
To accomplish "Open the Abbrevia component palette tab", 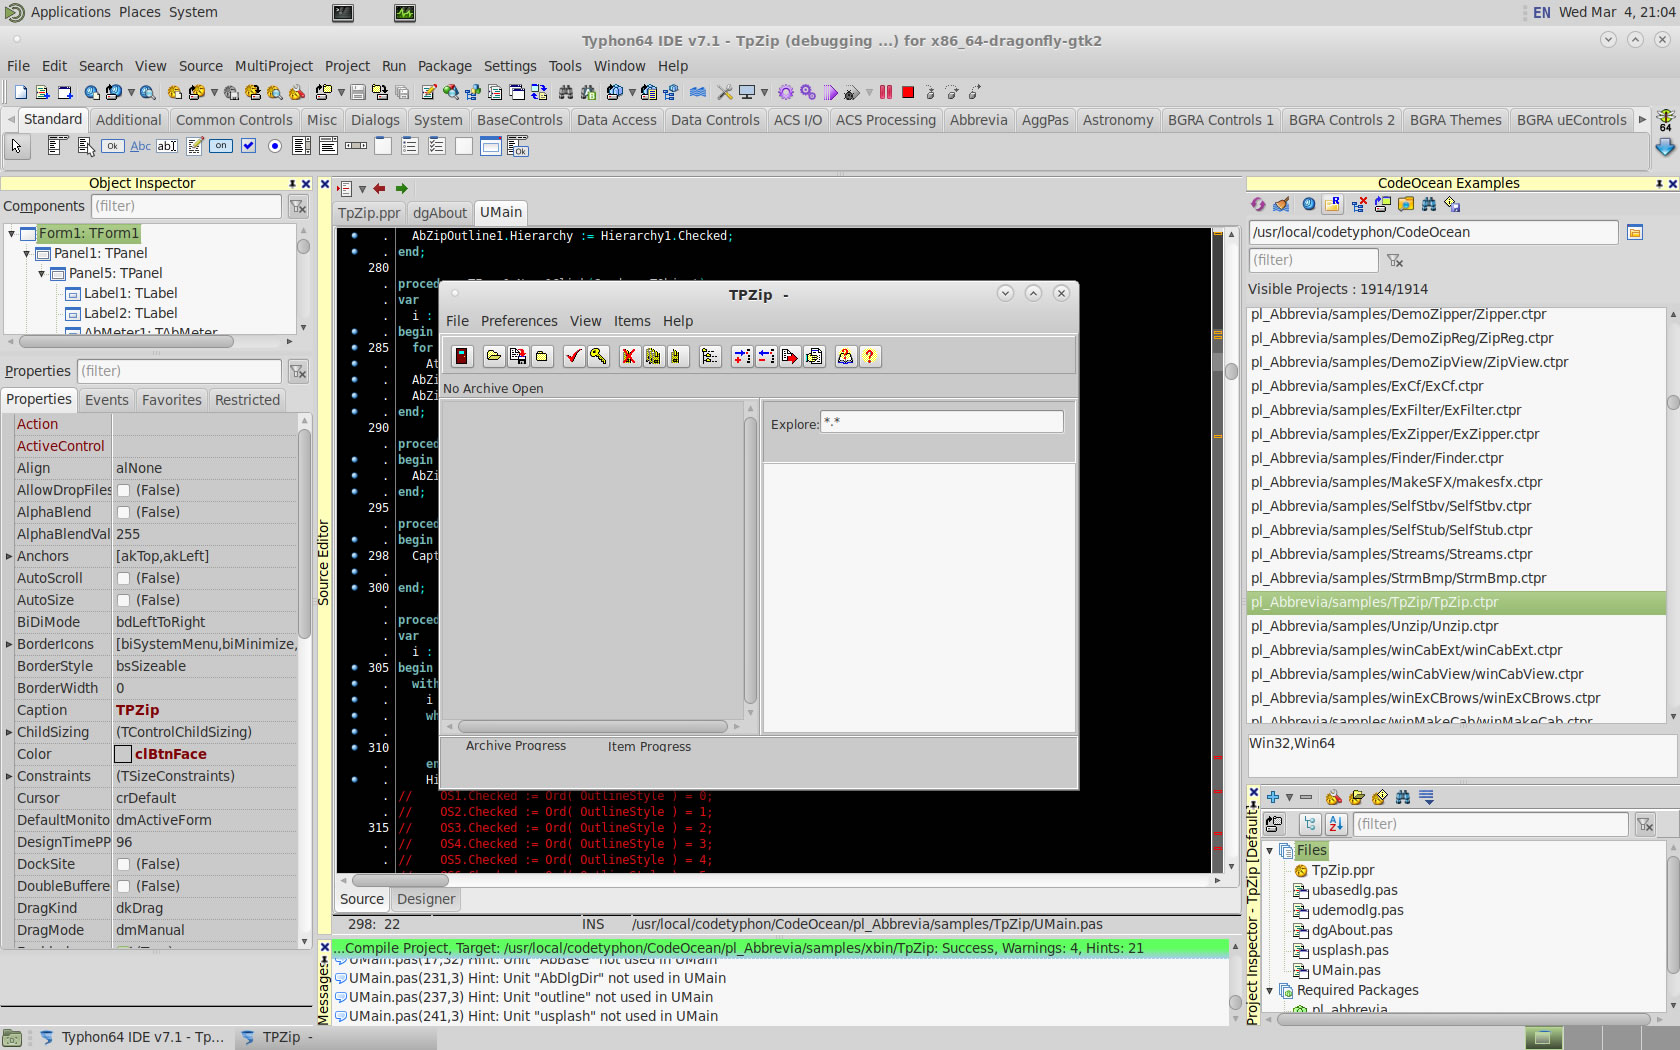I will pos(978,120).
